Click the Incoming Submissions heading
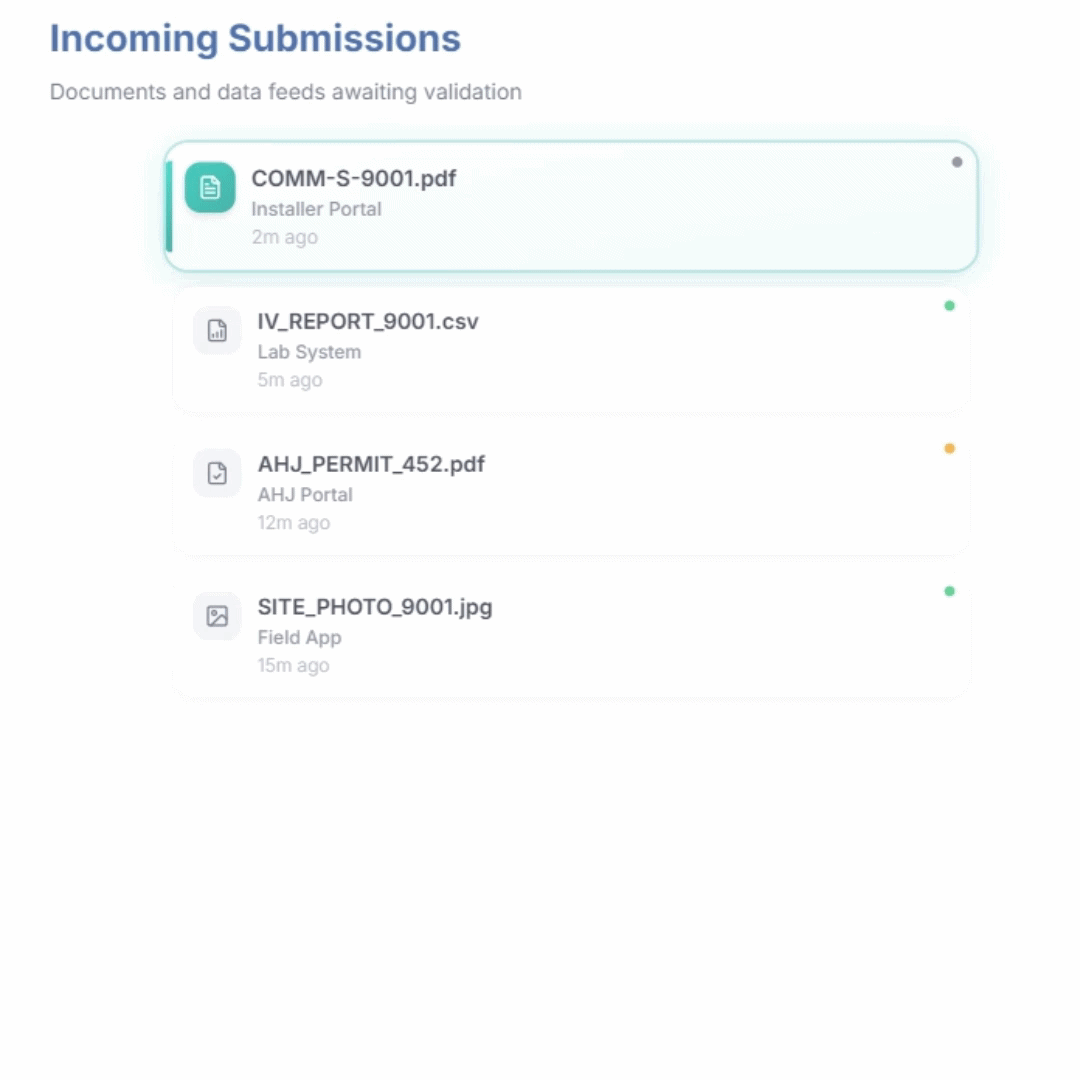 point(255,39)
